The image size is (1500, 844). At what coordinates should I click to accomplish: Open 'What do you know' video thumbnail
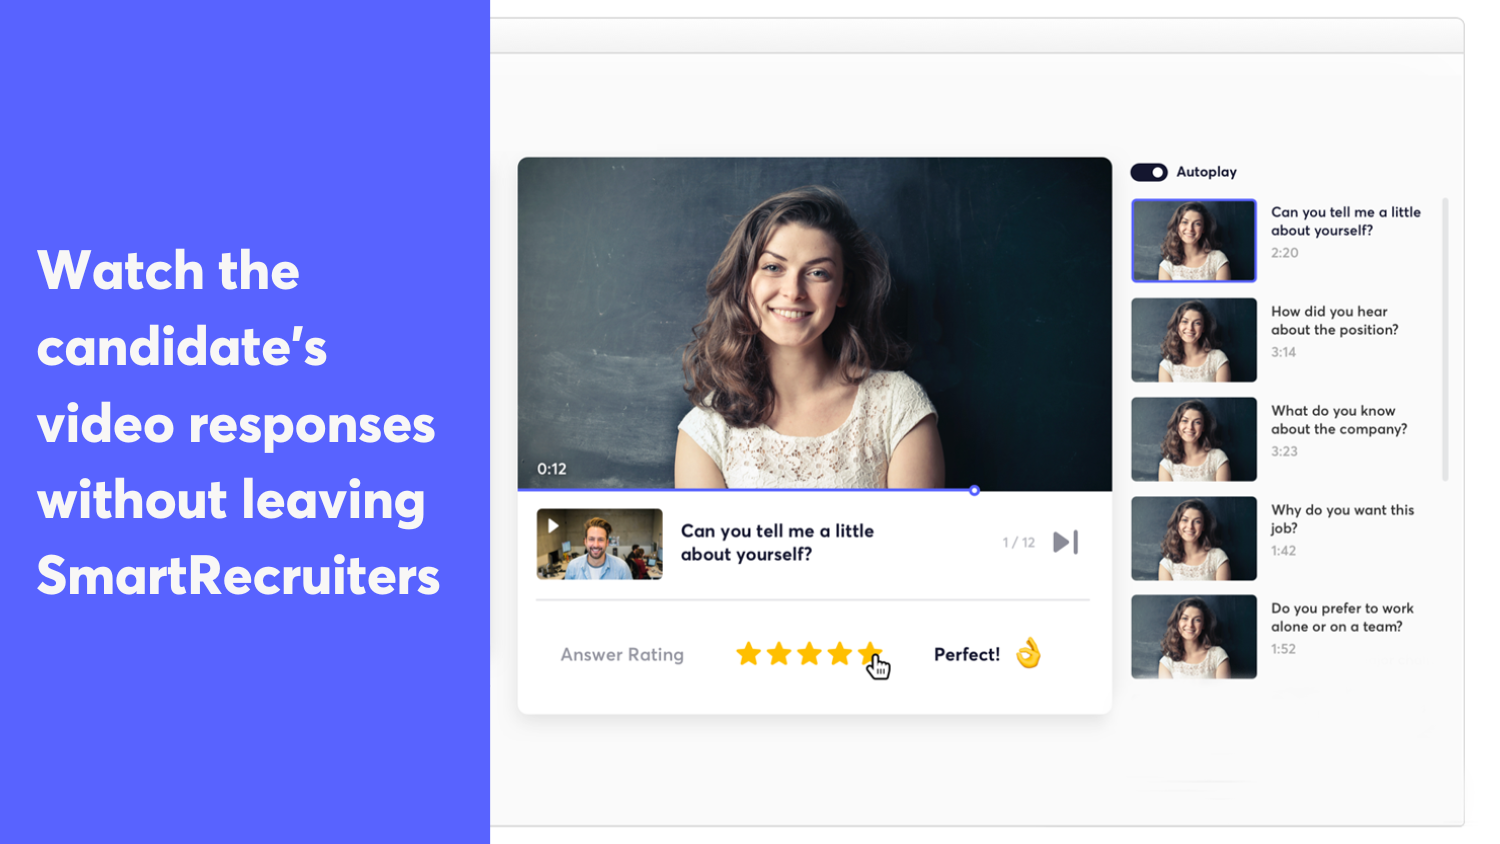pyautogui.click(x=1193, y=439)
